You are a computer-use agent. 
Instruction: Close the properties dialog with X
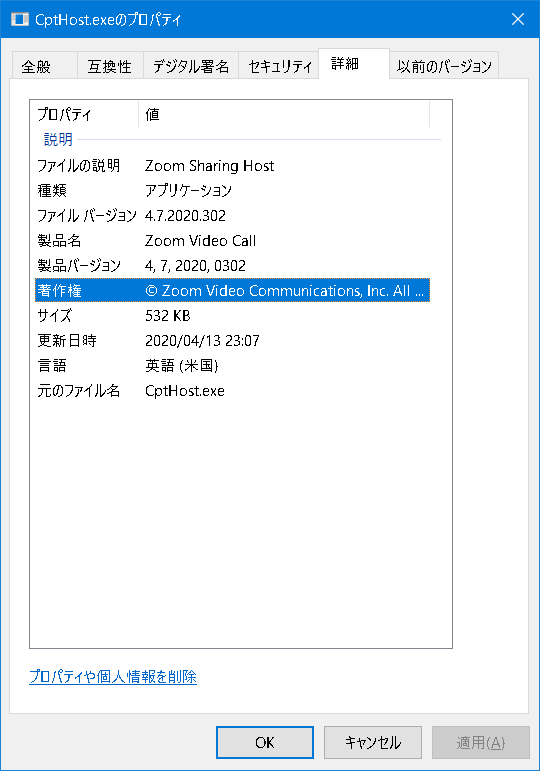(517, 19)
